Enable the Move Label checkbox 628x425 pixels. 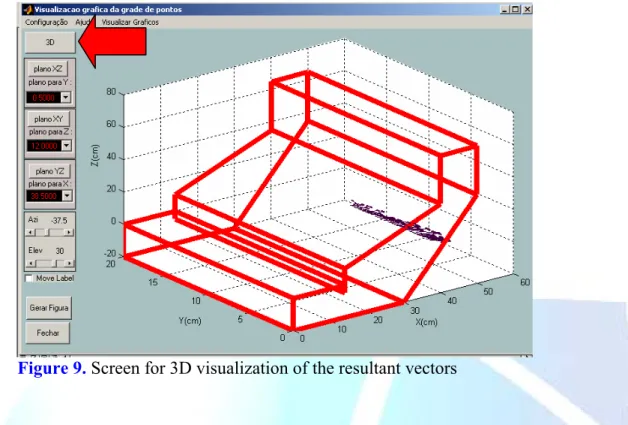coord(29,278)
